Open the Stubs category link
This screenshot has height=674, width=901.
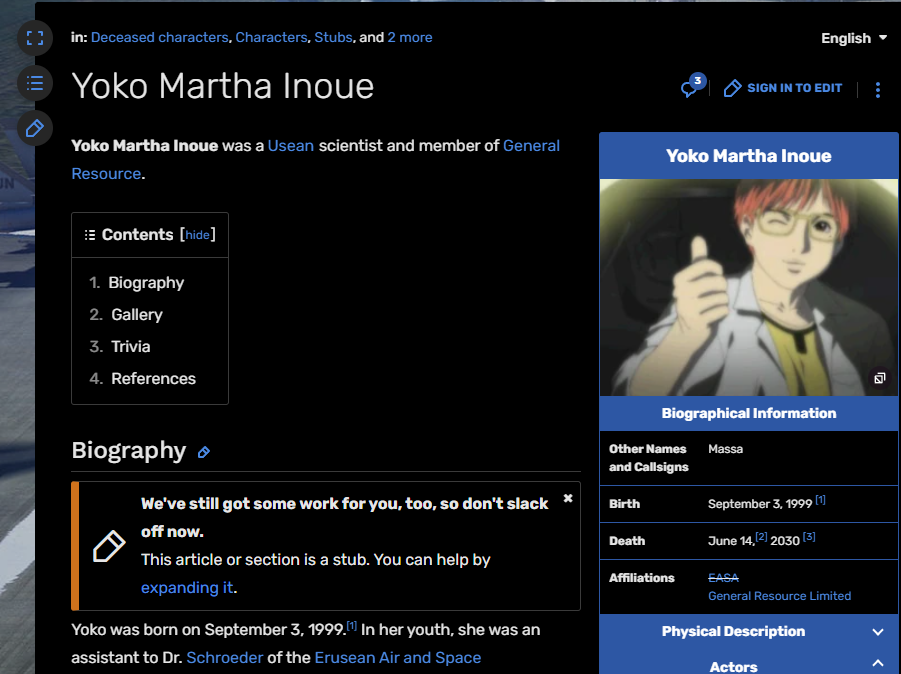(x=333, y=37)
